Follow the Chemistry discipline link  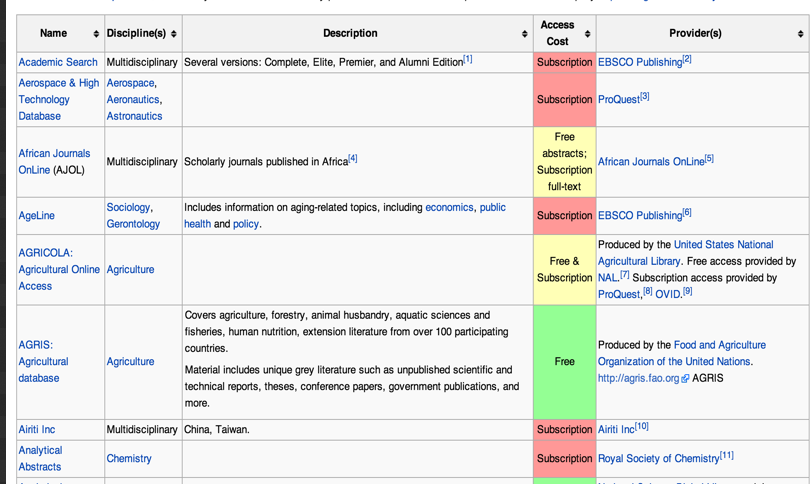click(x=129, y=458)
